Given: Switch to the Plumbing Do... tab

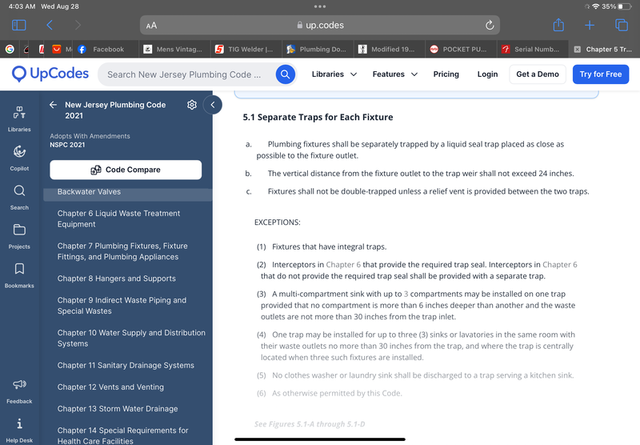Looking at the screenshot, I should 317,49.
